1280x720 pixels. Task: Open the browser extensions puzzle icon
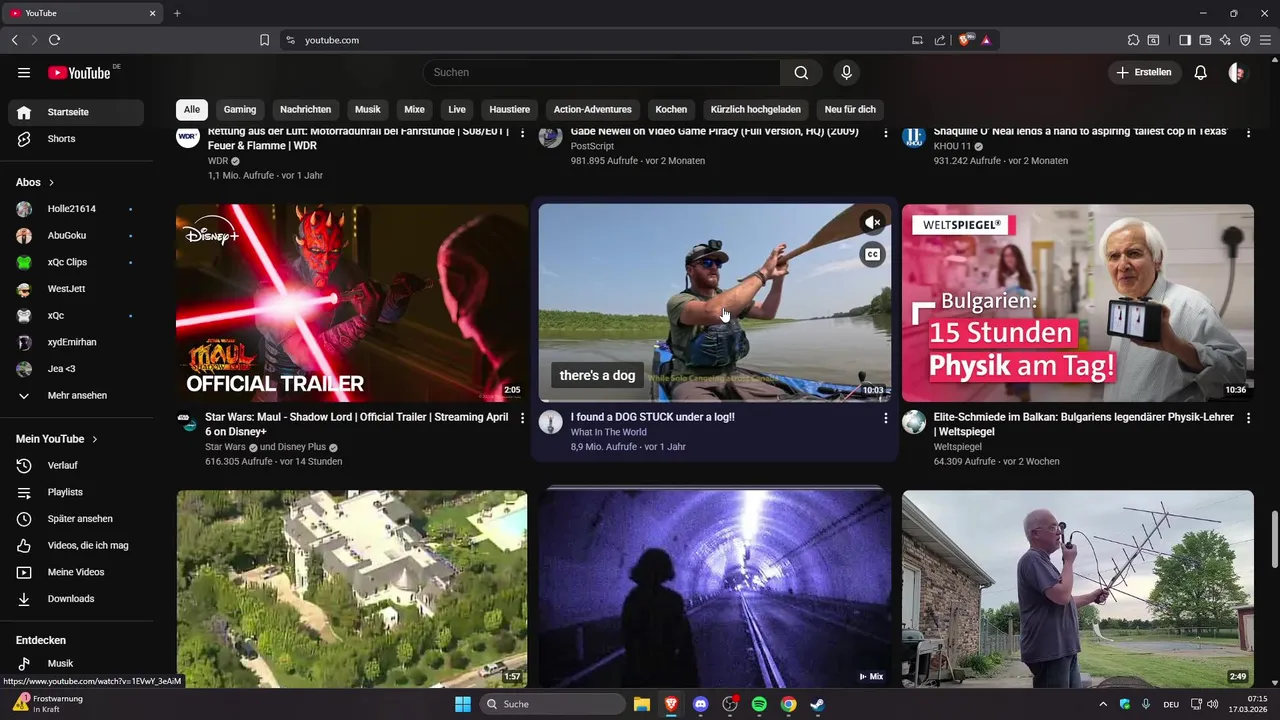1133,40
